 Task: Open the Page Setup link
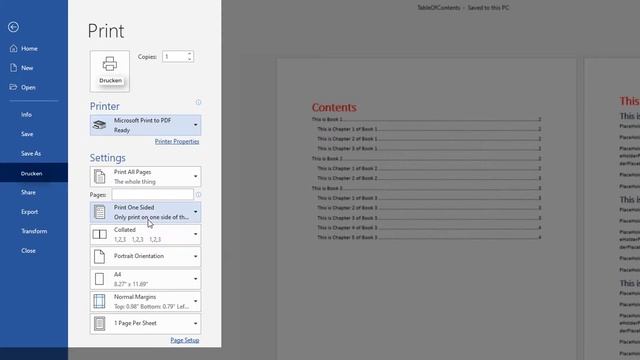pos(185,340)
